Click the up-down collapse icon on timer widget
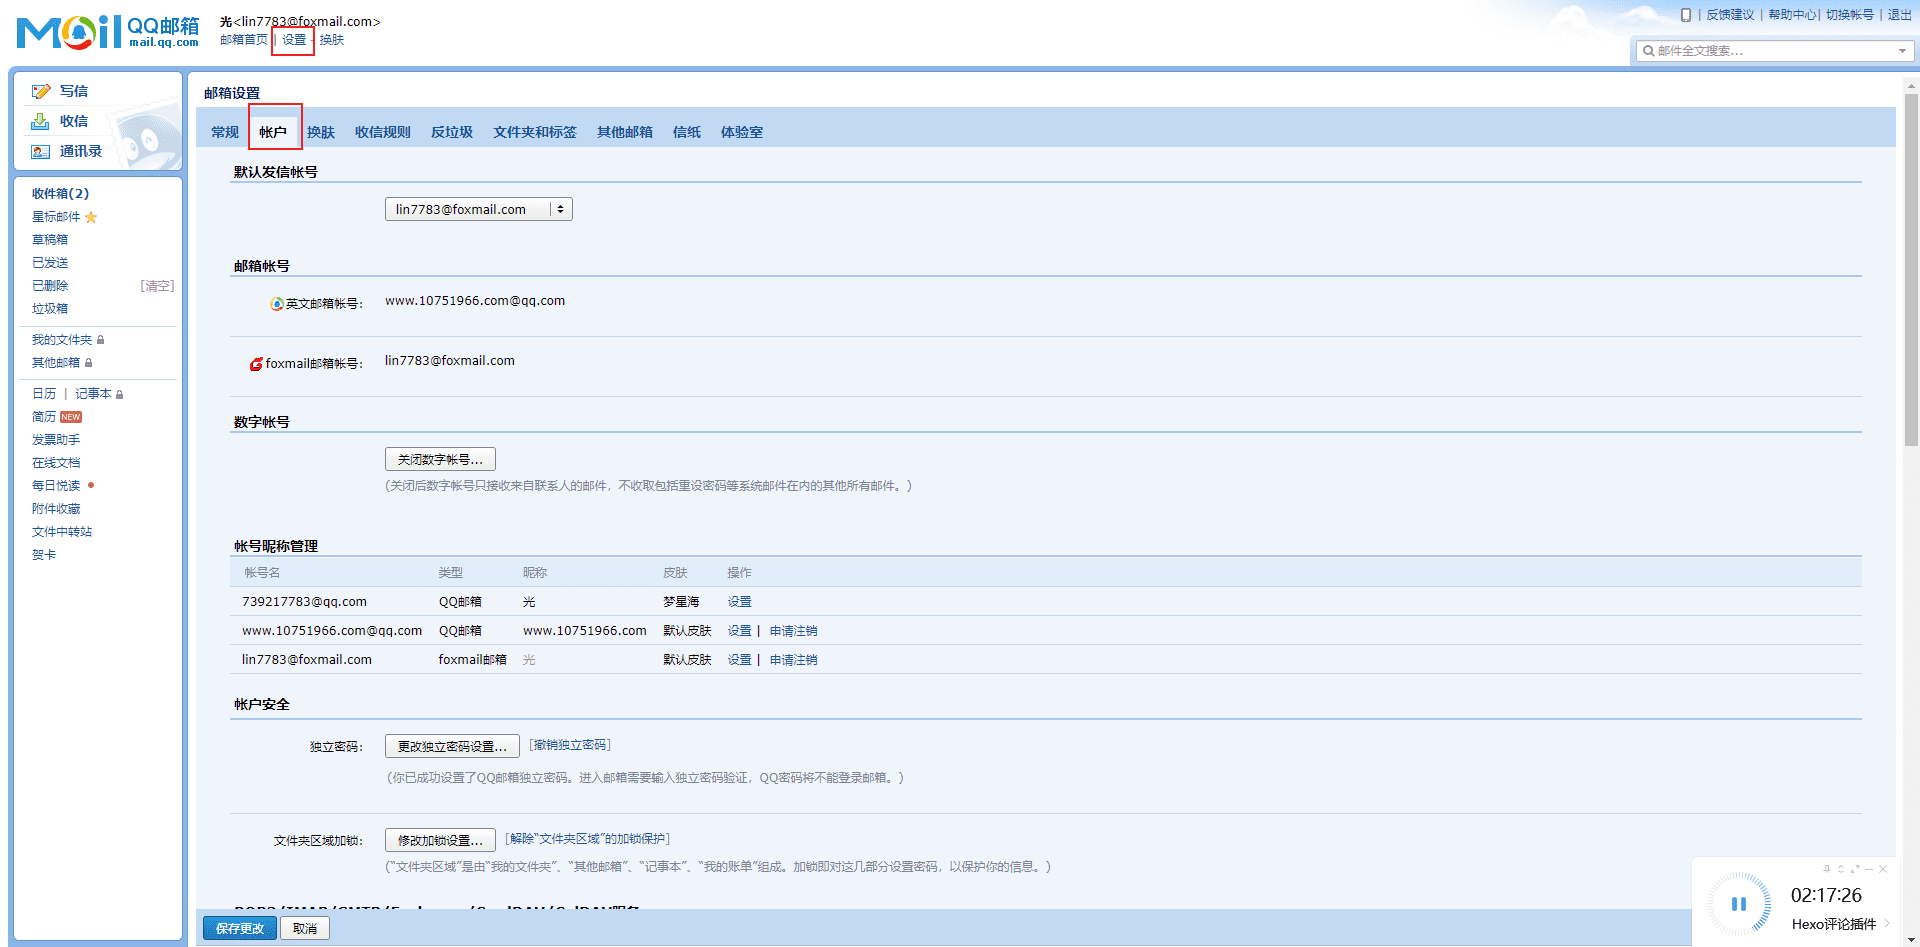1920x947 pixels. click(1841, 869)
